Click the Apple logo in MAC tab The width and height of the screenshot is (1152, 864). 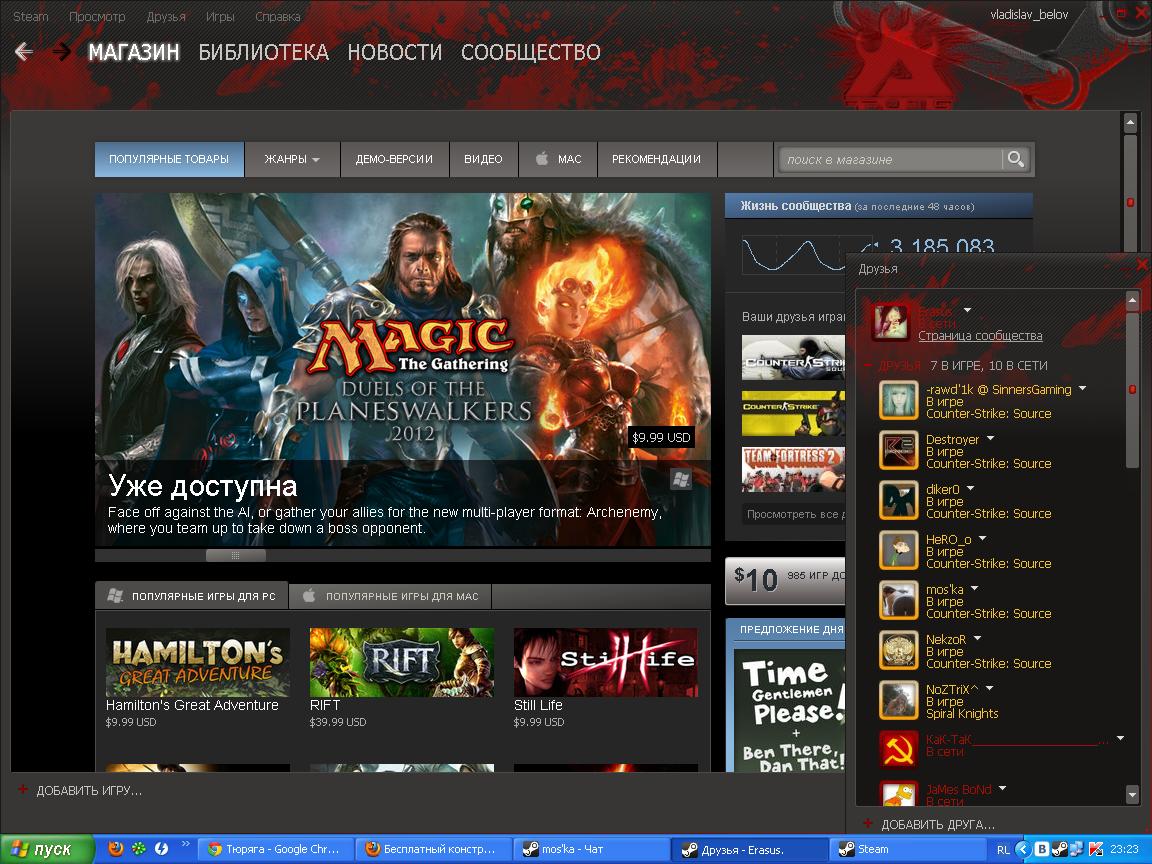tap(541, 158)
